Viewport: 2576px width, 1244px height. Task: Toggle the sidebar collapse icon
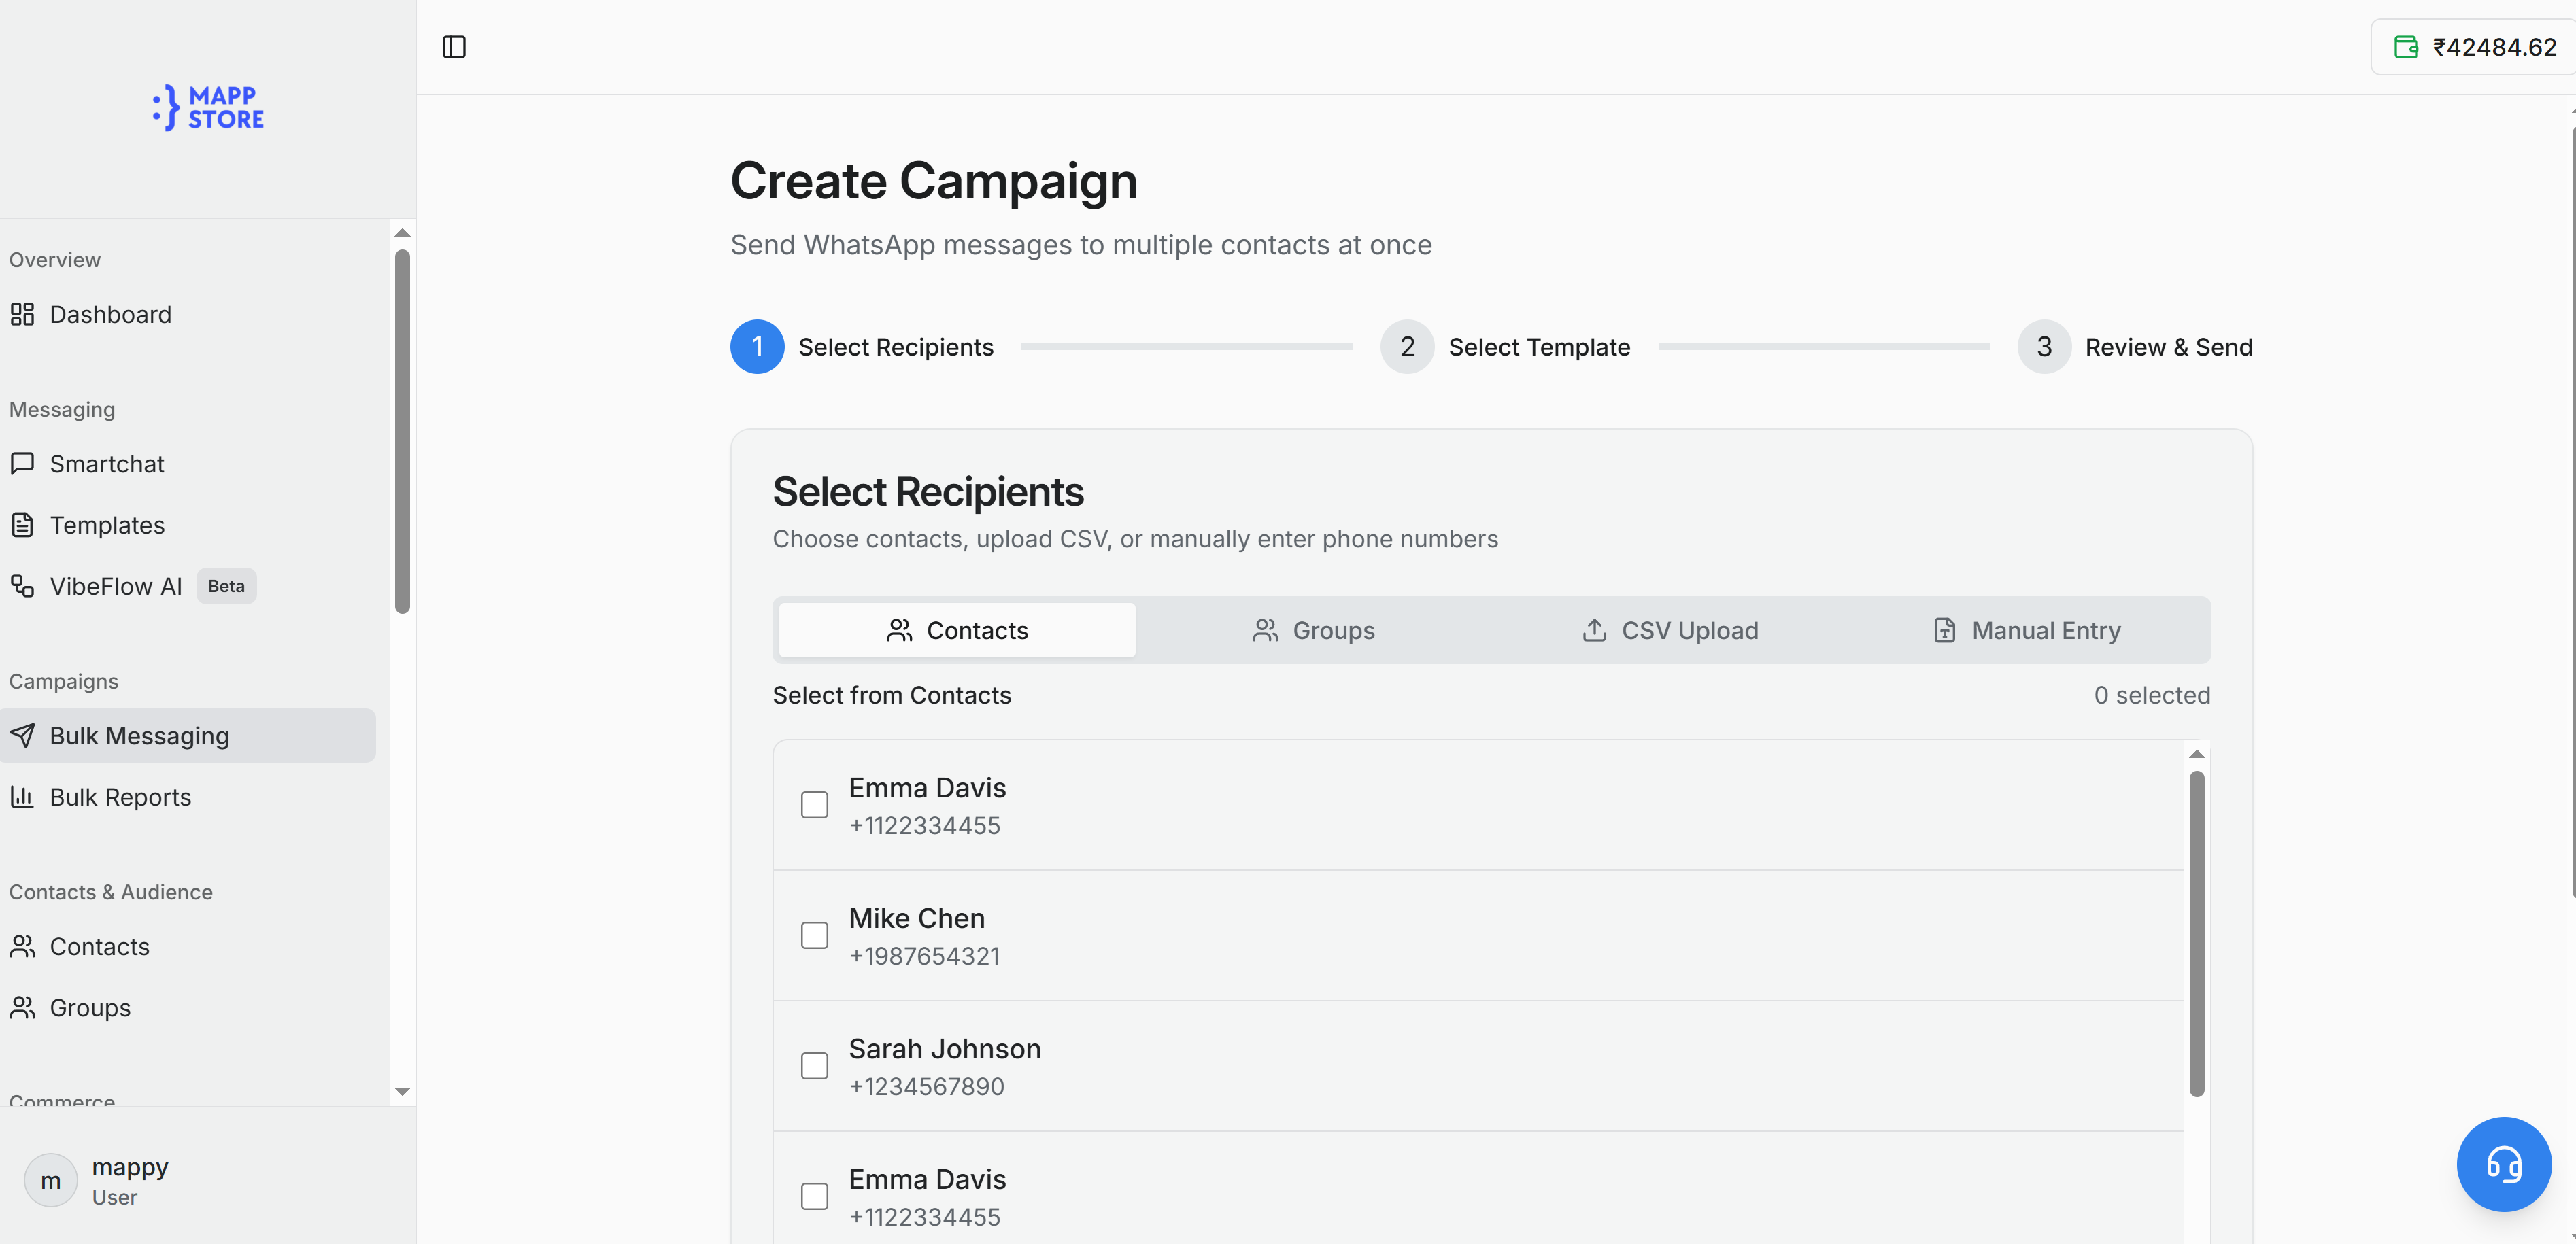pos(454,47)
